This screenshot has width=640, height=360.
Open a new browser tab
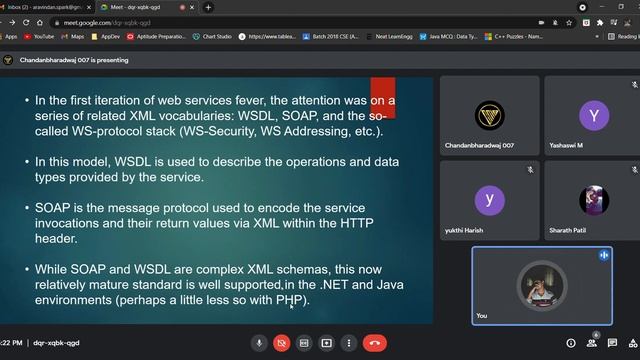208,7
